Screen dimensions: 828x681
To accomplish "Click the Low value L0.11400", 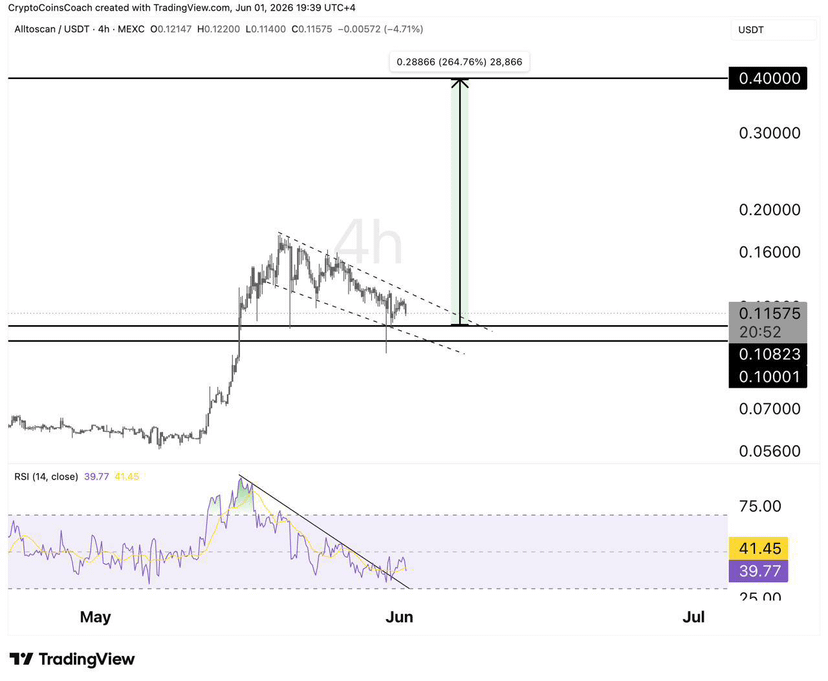I will (x=266, y=29).
